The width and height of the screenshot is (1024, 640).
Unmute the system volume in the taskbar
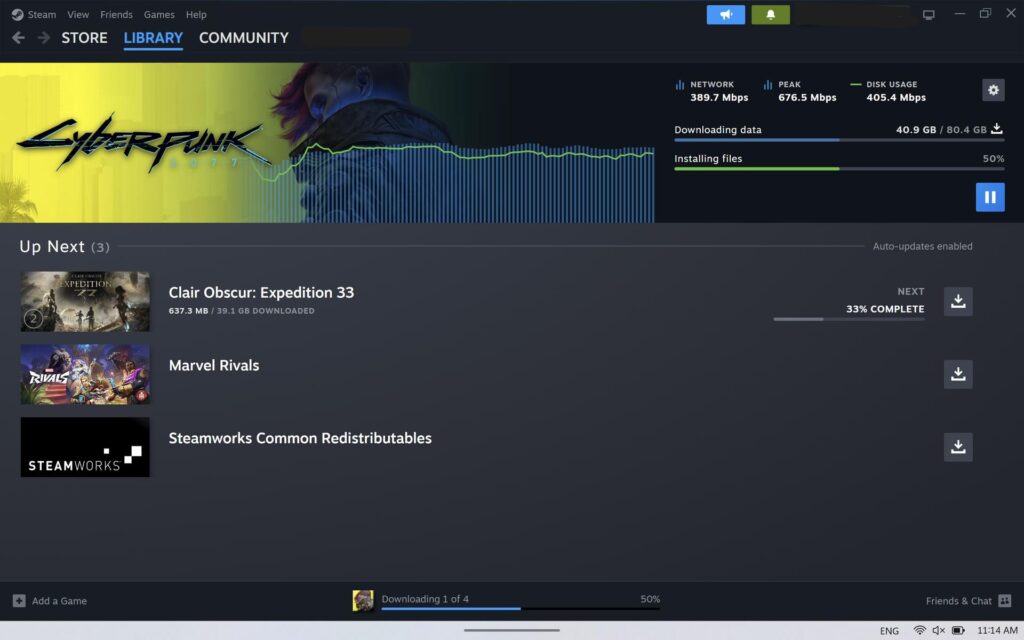click(x=937, y=630)
